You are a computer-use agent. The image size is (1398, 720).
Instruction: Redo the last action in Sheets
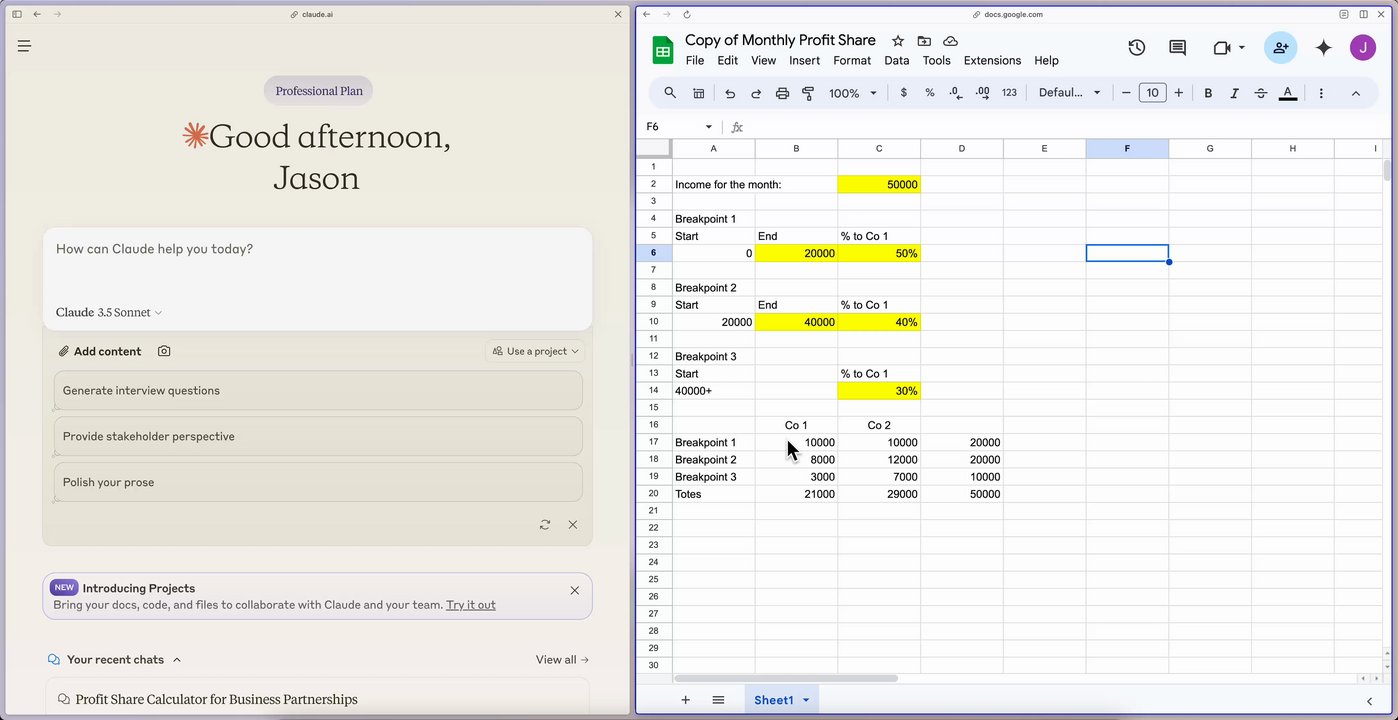click(x=756, y=93)
